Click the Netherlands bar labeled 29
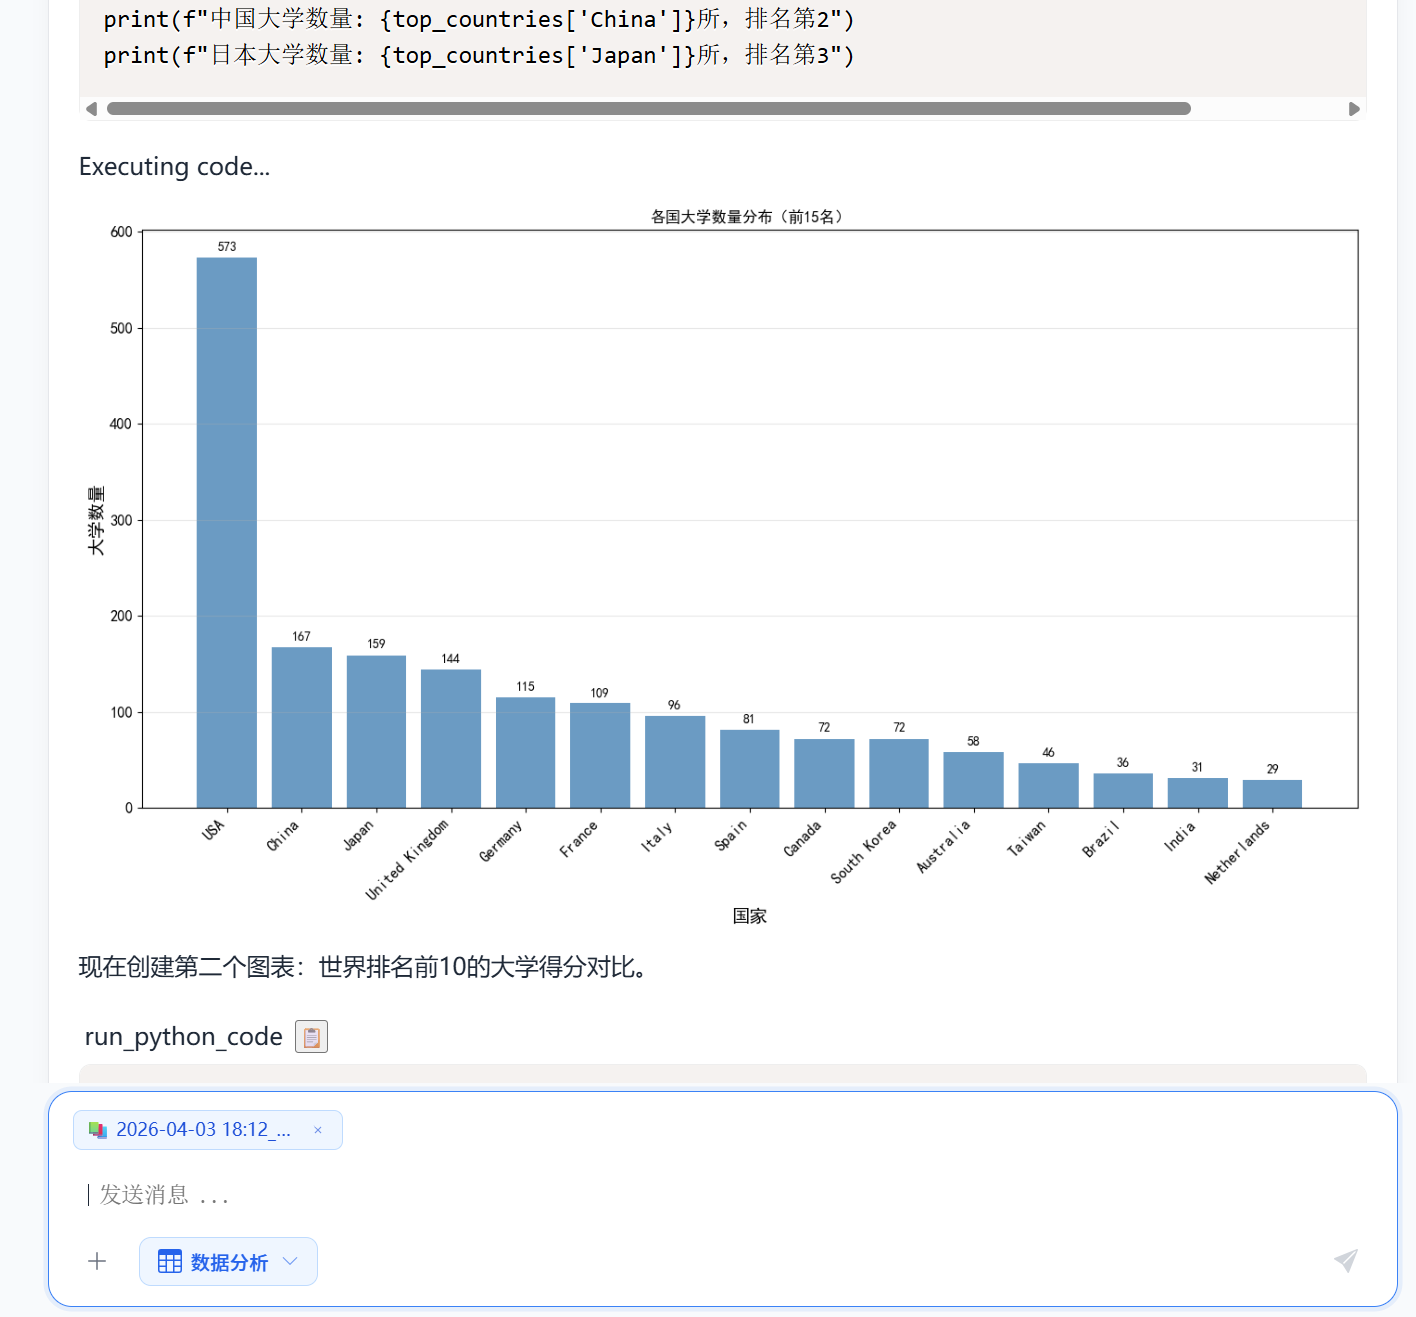 [1272, 793]
